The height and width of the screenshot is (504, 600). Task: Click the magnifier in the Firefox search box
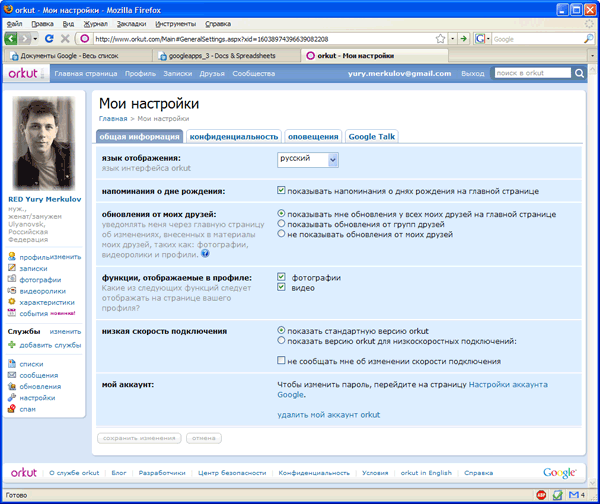[589, 39]
